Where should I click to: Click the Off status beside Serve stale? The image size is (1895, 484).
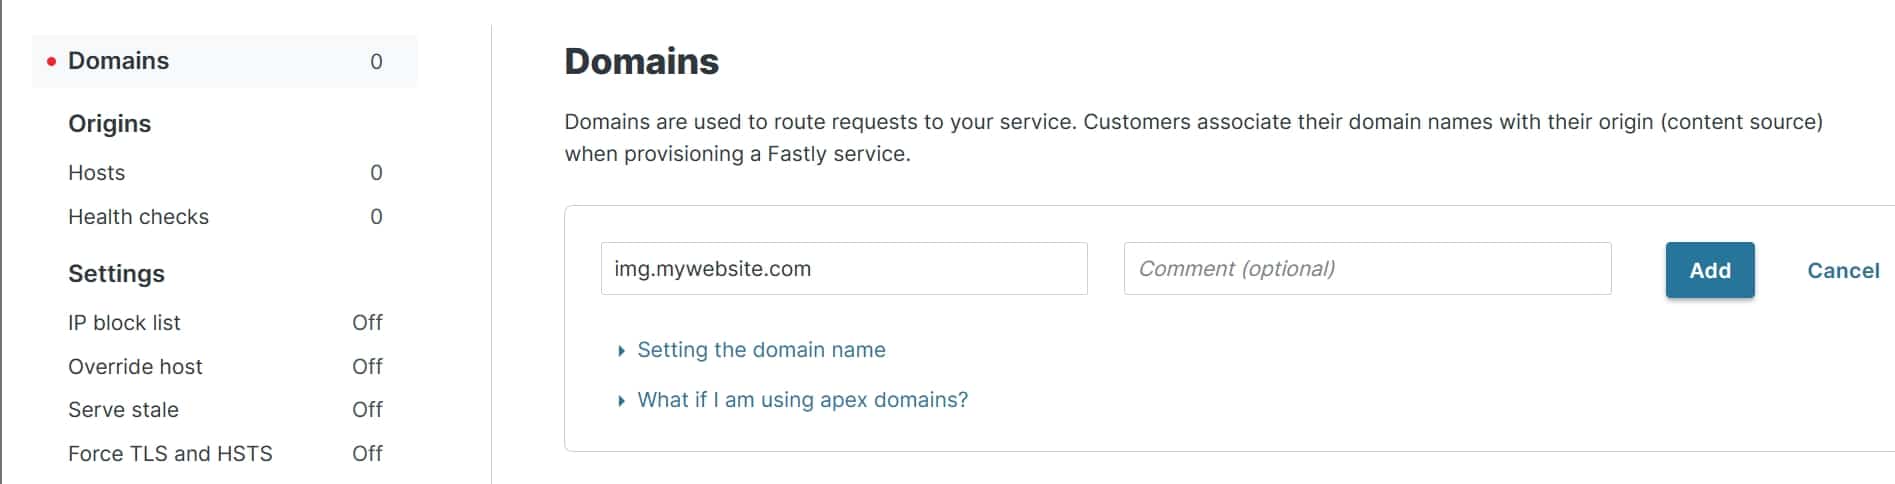[367, 410]
